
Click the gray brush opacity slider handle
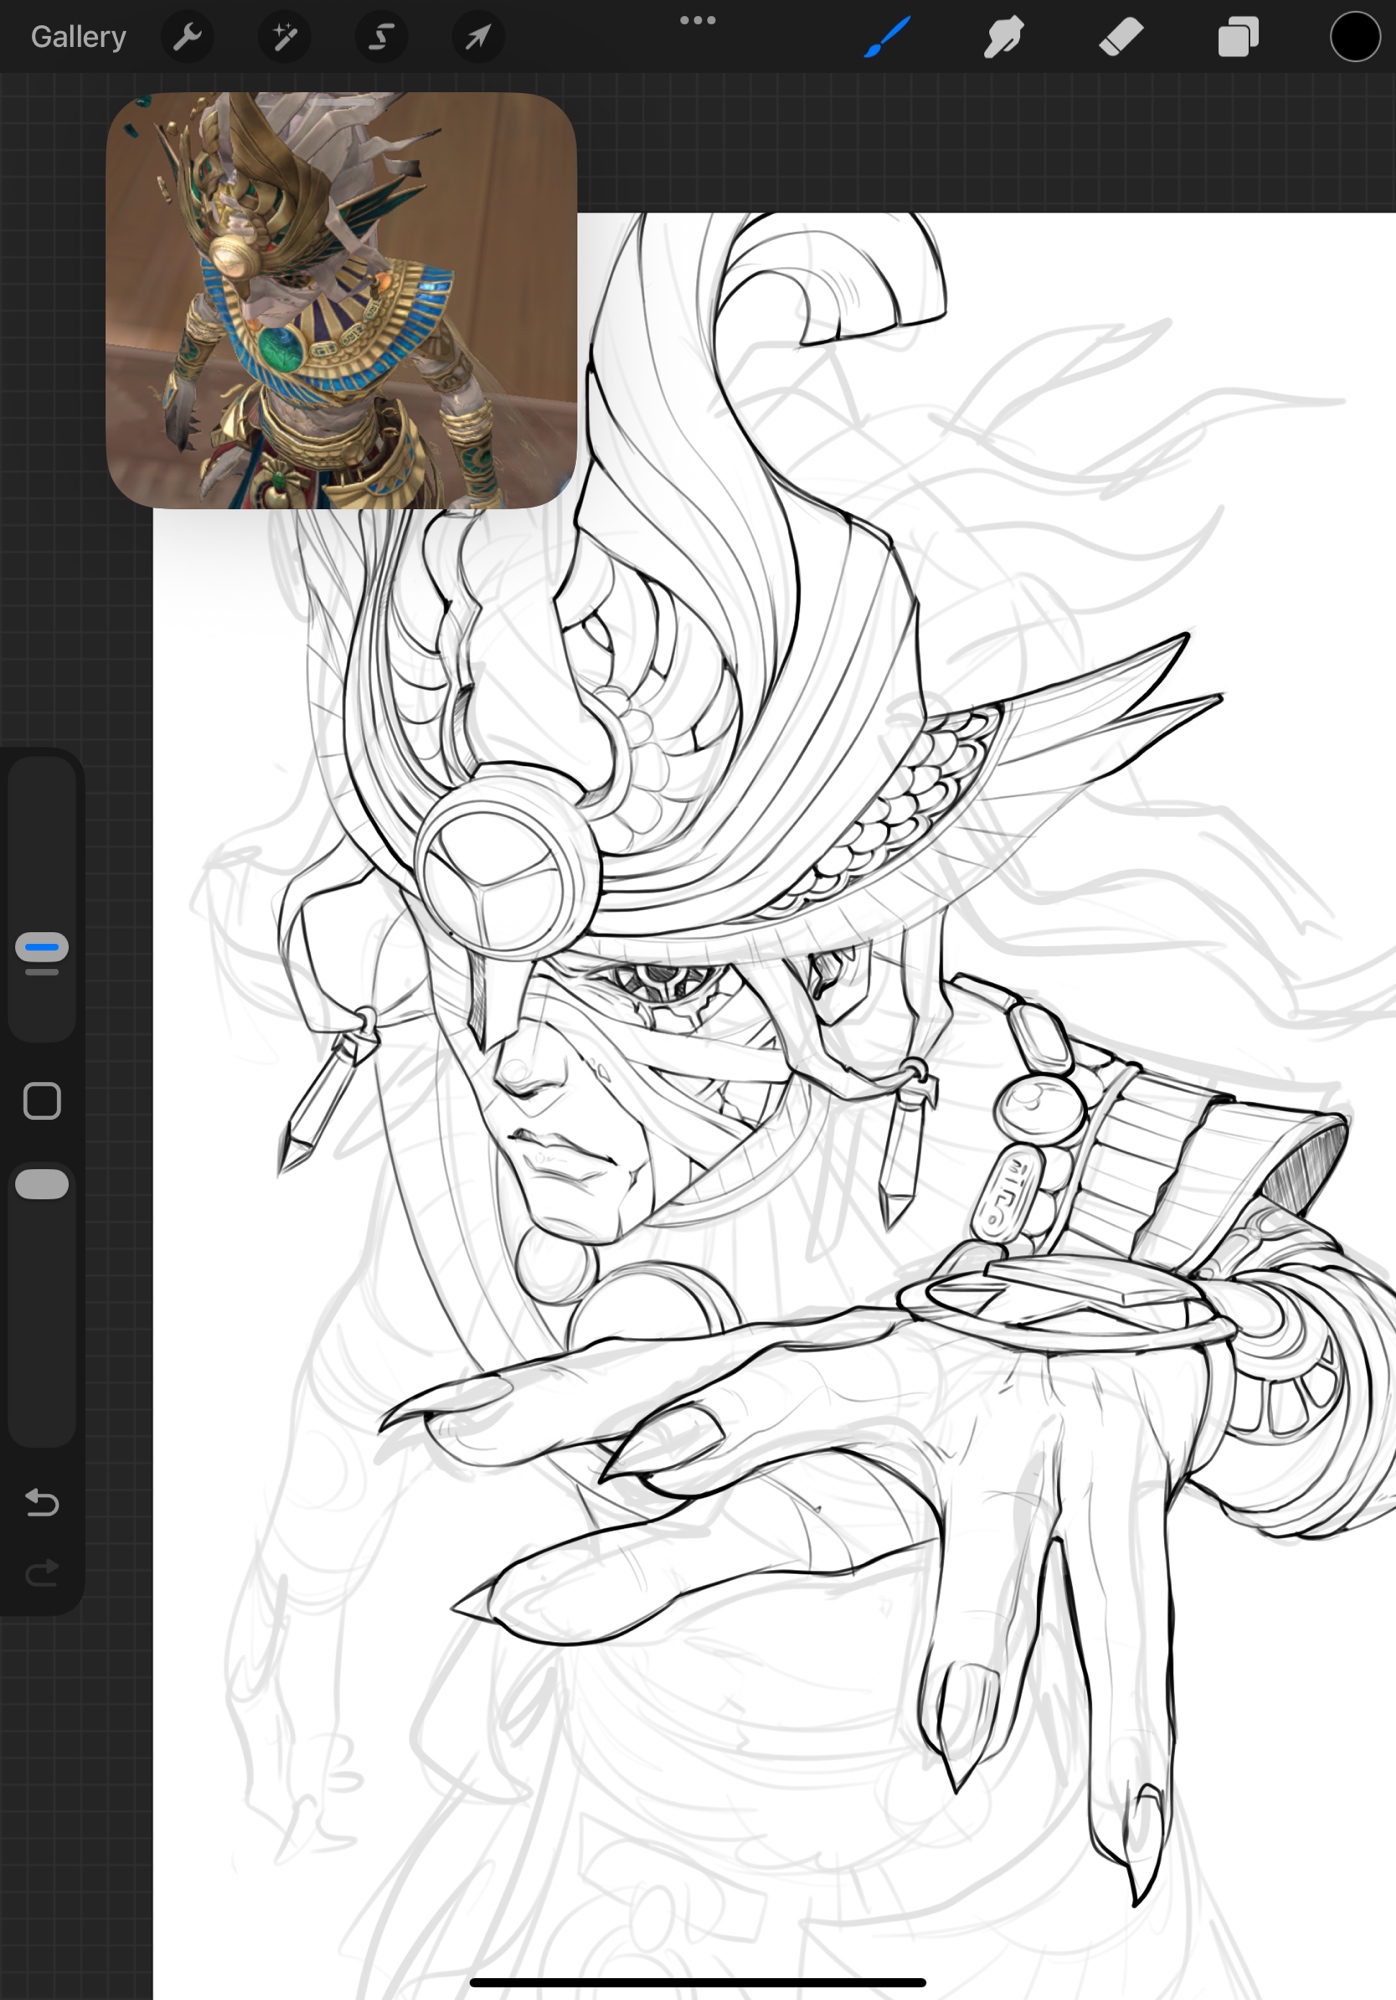click(x=42, y=1184)
